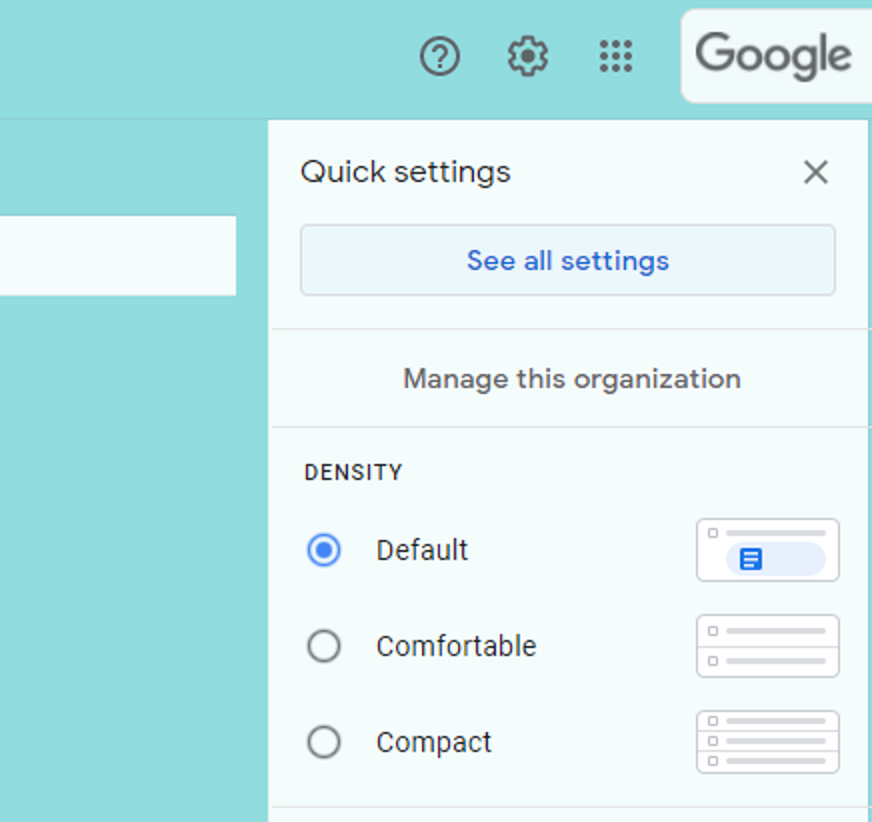
Task: Close the Quick settings panel
Action: point(816,172)
